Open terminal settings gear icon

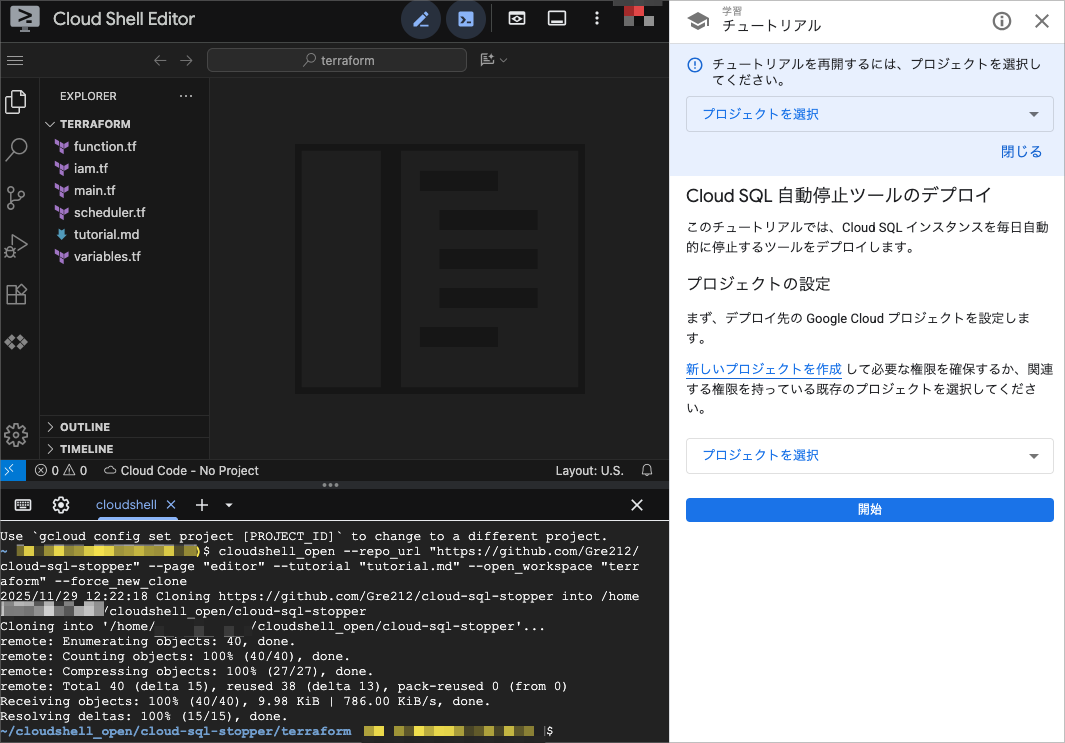click(61, 505)
